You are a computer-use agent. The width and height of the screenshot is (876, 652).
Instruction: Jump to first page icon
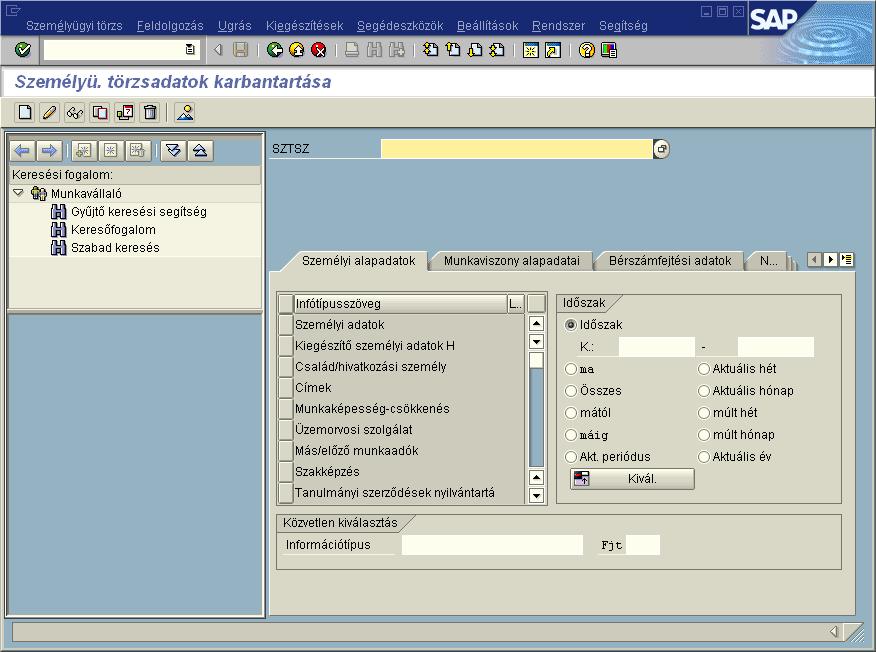click(430, 50)
